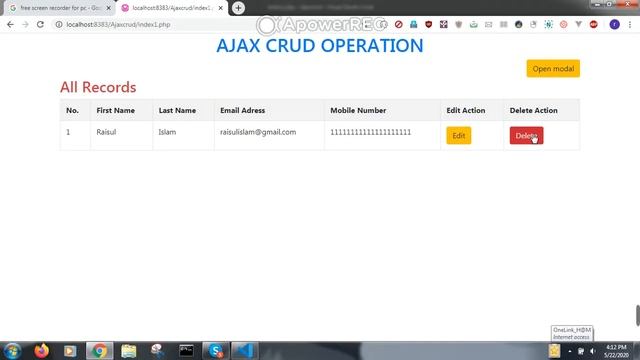Screen dimensions: 640x360
Task: Open File Explorer folder from taskbar
Action: coord(129,351)
